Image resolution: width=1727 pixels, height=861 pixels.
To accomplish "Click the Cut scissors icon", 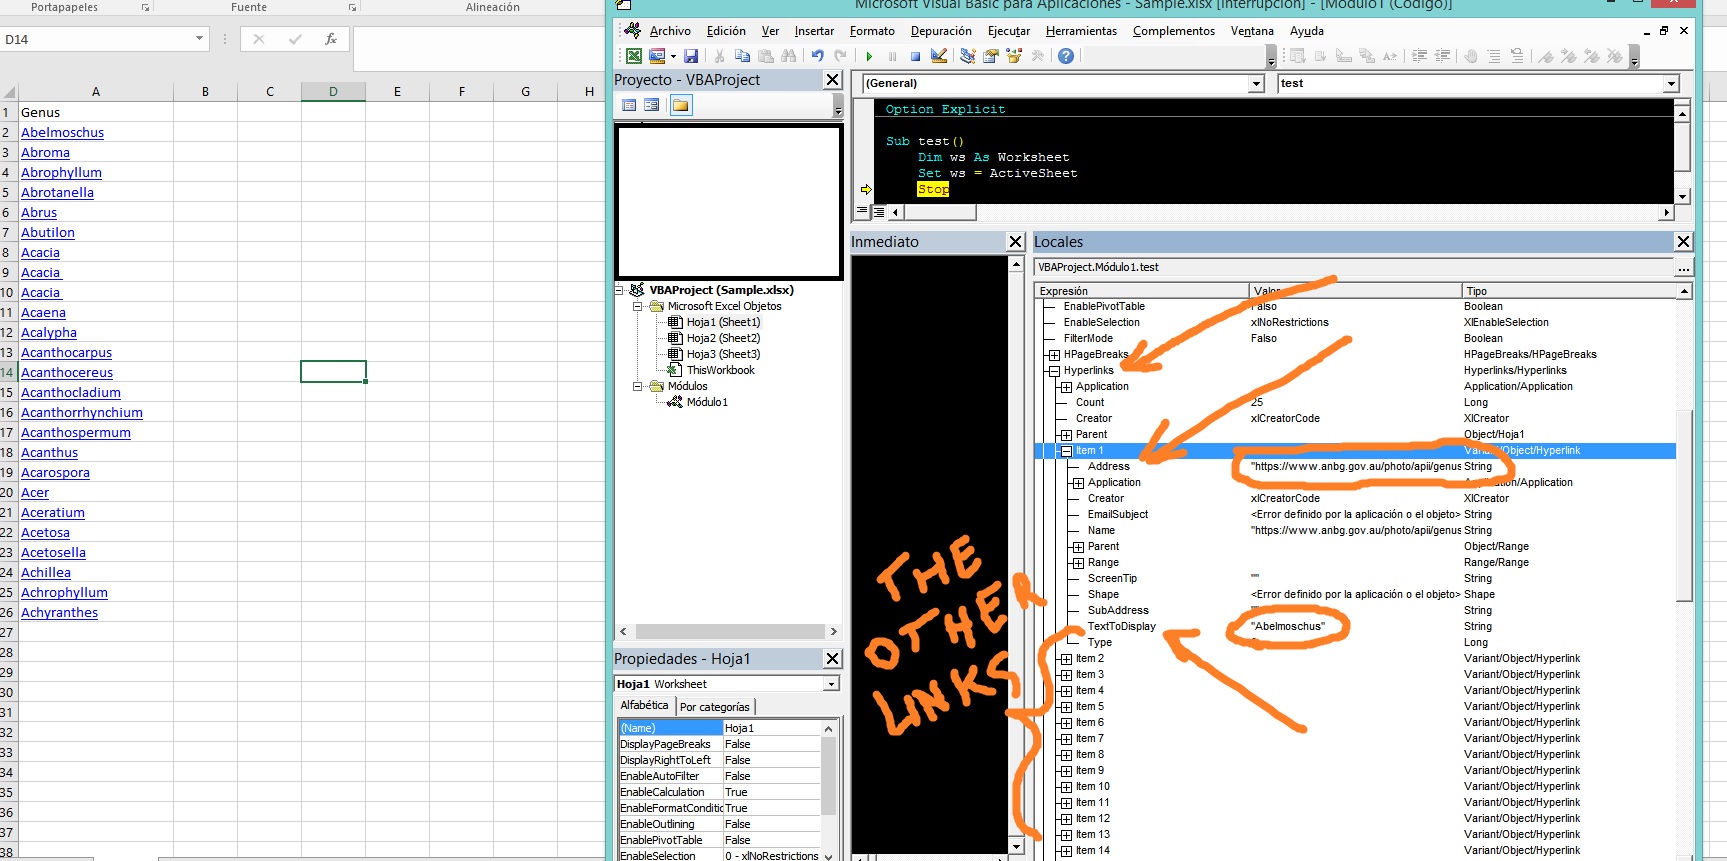I will pos(719,56).
